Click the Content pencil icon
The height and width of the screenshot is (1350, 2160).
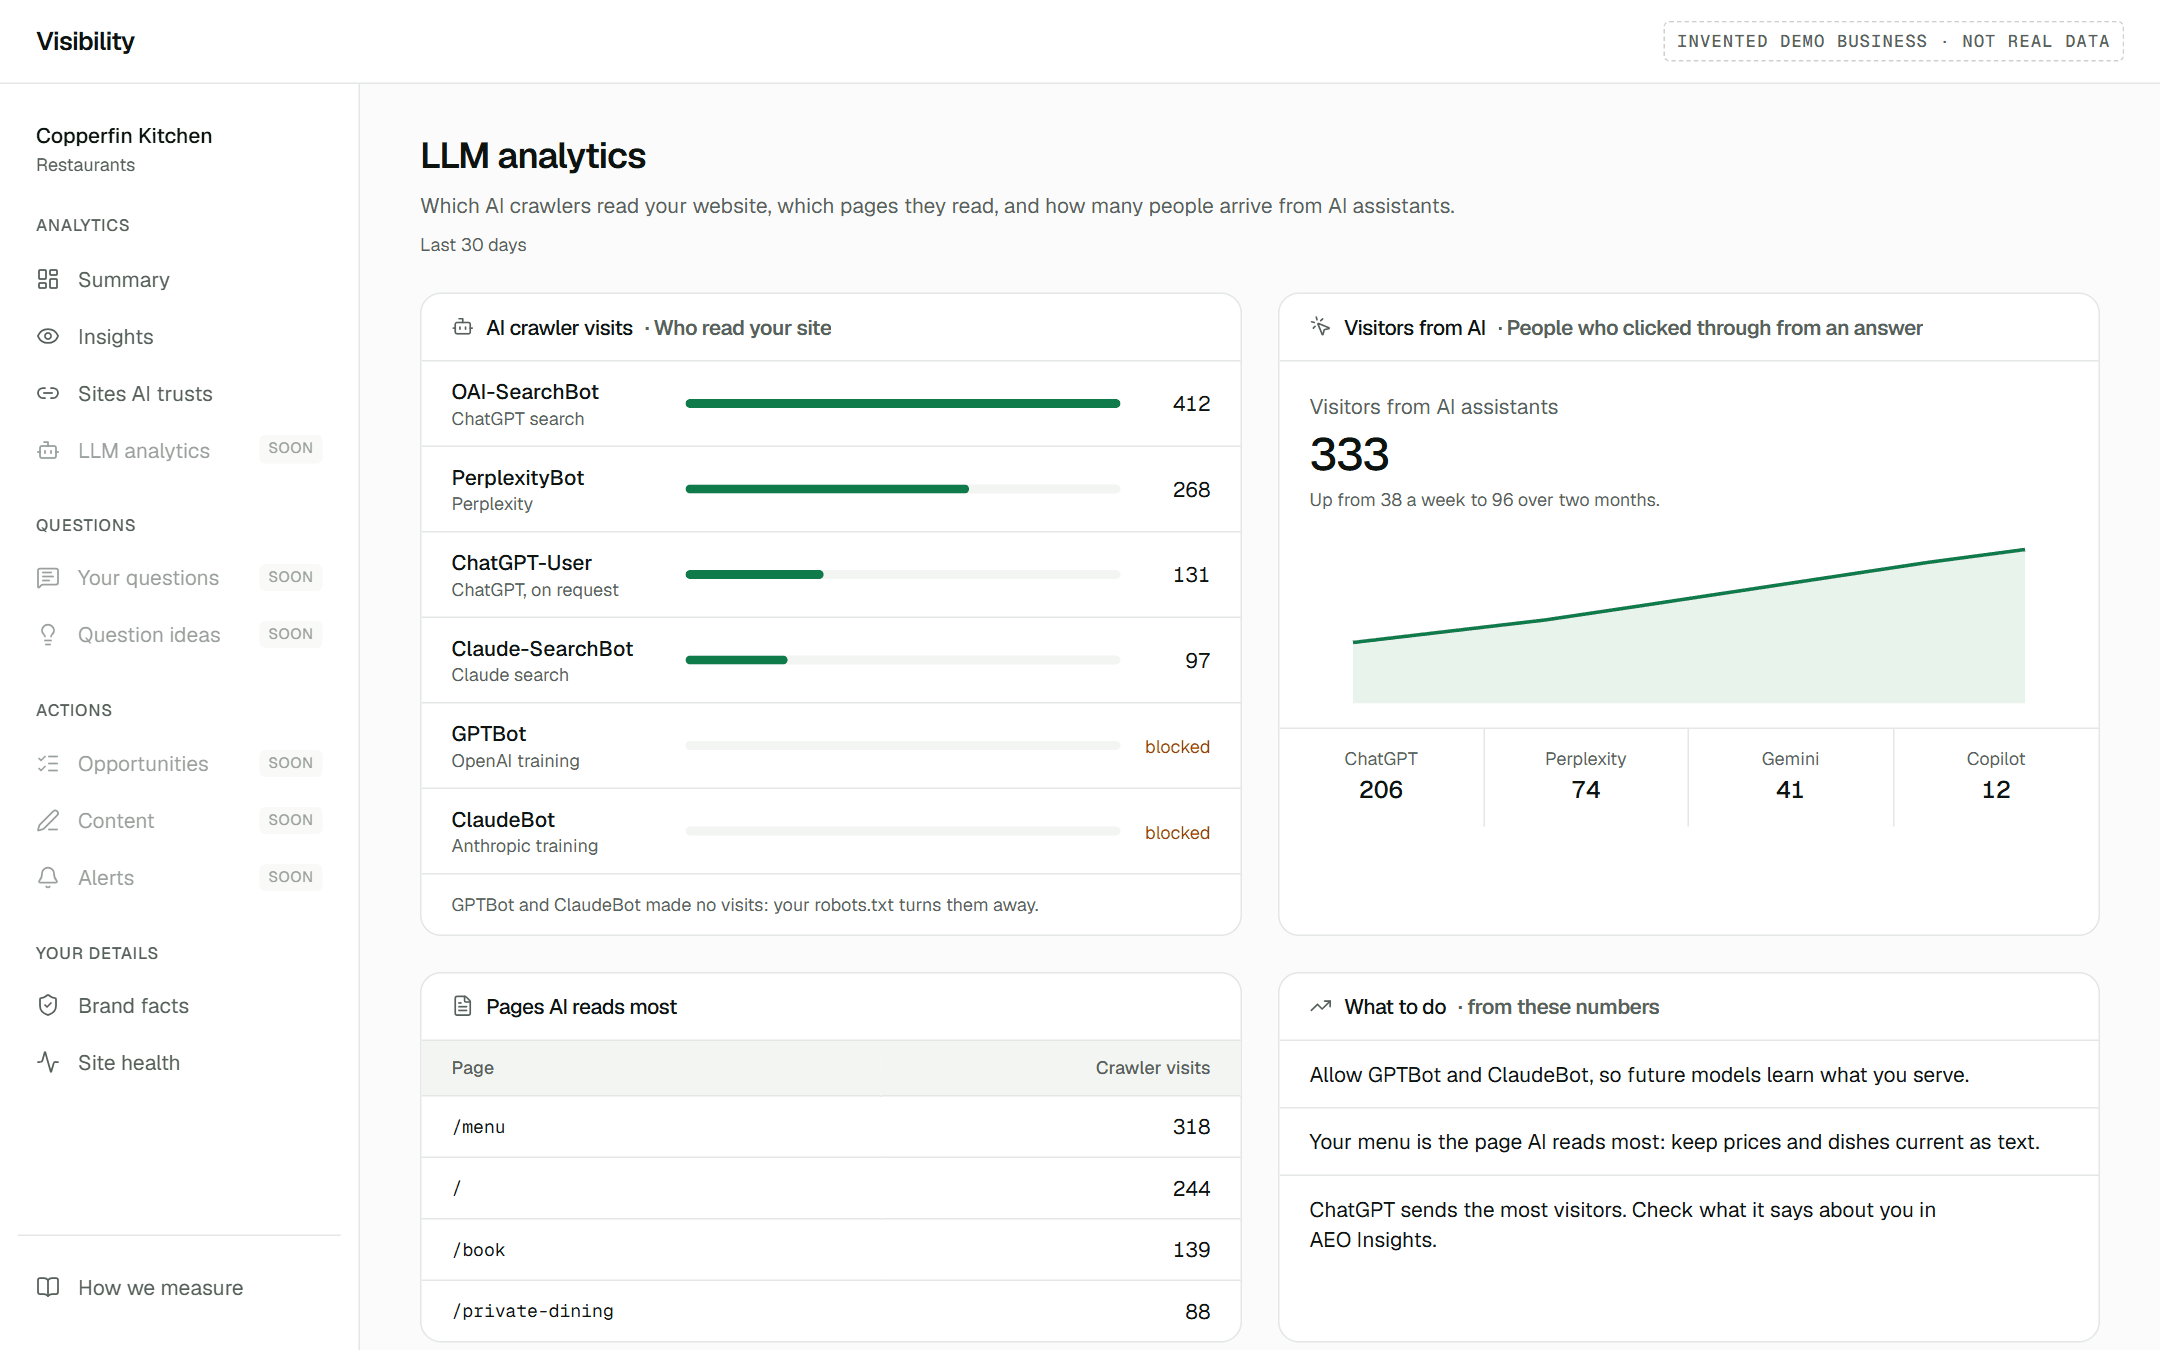coord(48,820)
